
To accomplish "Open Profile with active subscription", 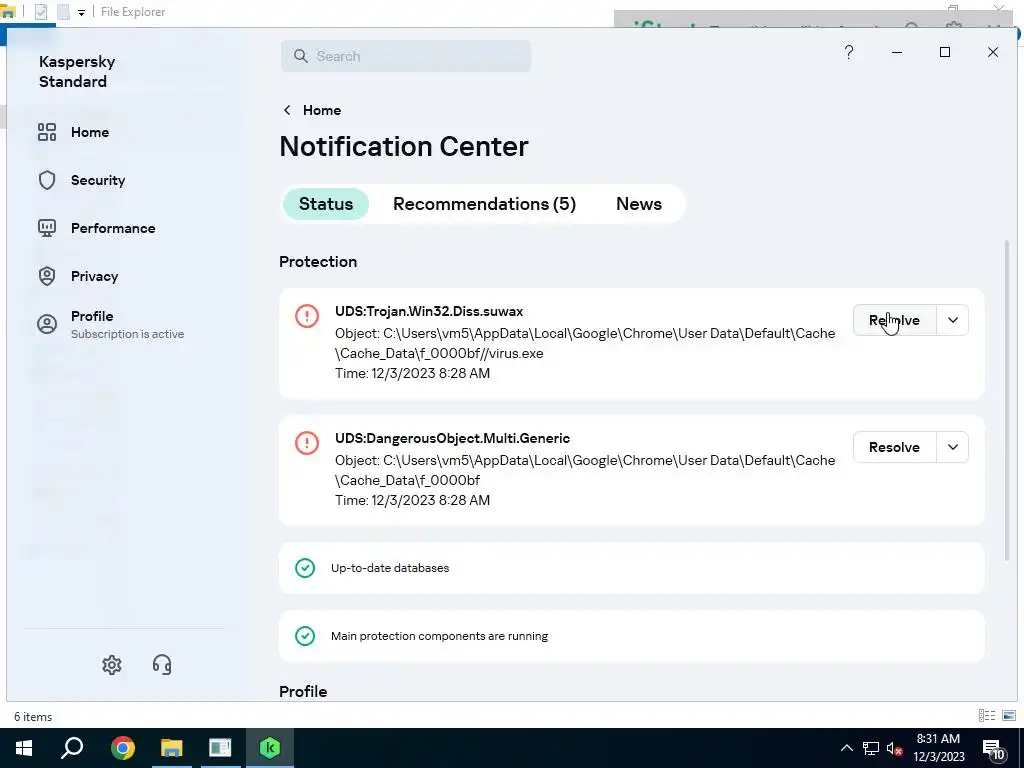I will tap(111, 324).
